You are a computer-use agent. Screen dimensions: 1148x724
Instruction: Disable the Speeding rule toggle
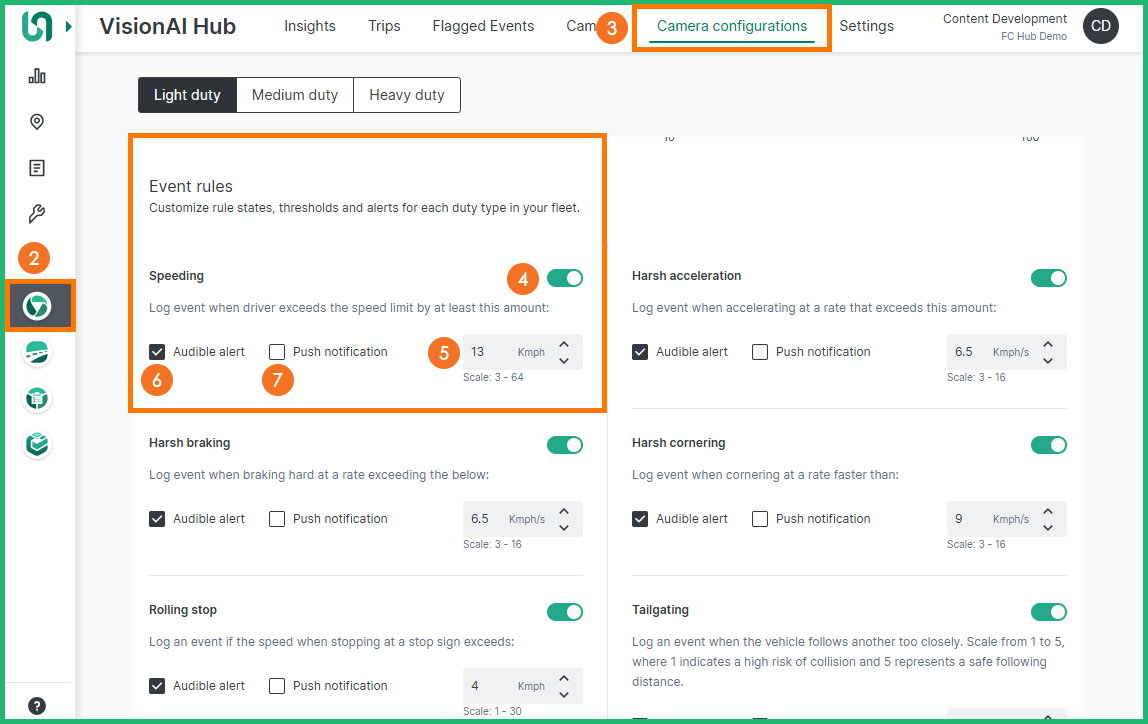(565, 278)
